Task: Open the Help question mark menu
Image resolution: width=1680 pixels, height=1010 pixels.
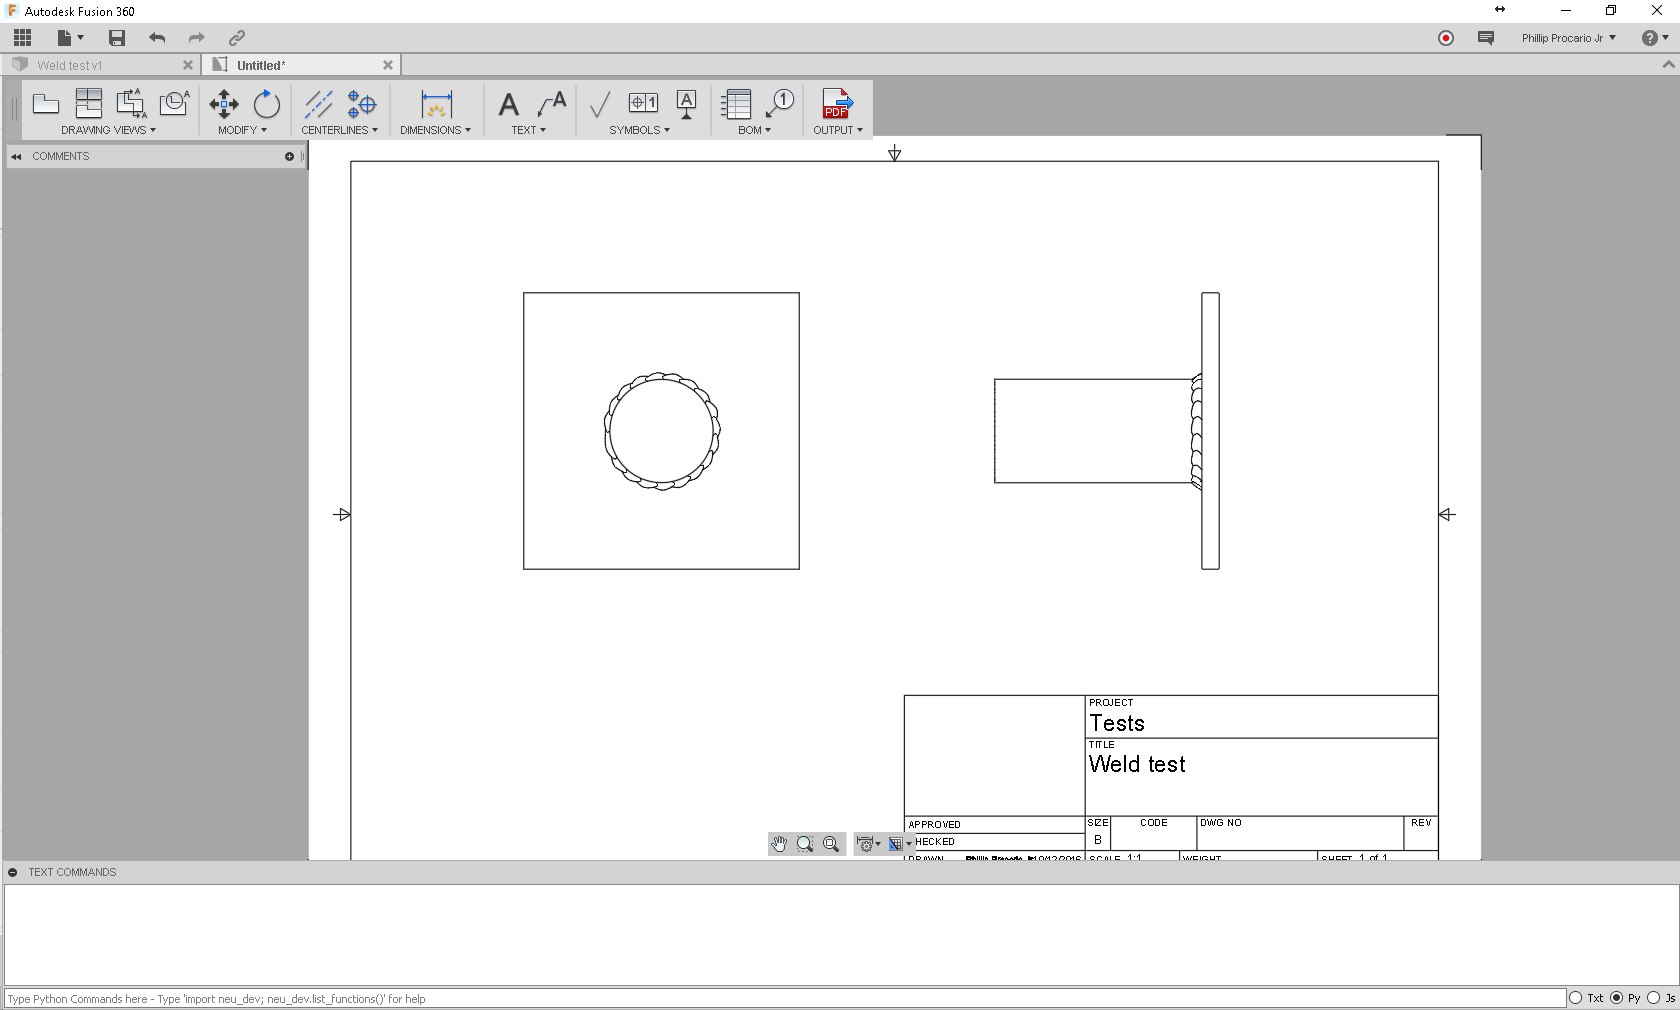Action: coord(1655,38)
